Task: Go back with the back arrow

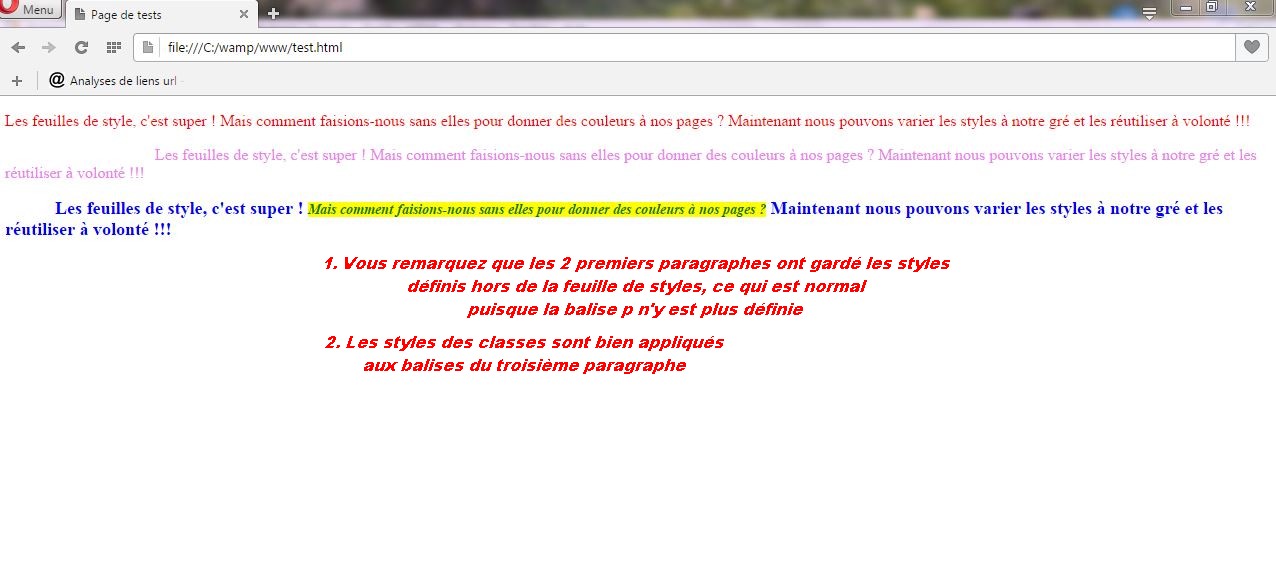Action: coord(18,47)
